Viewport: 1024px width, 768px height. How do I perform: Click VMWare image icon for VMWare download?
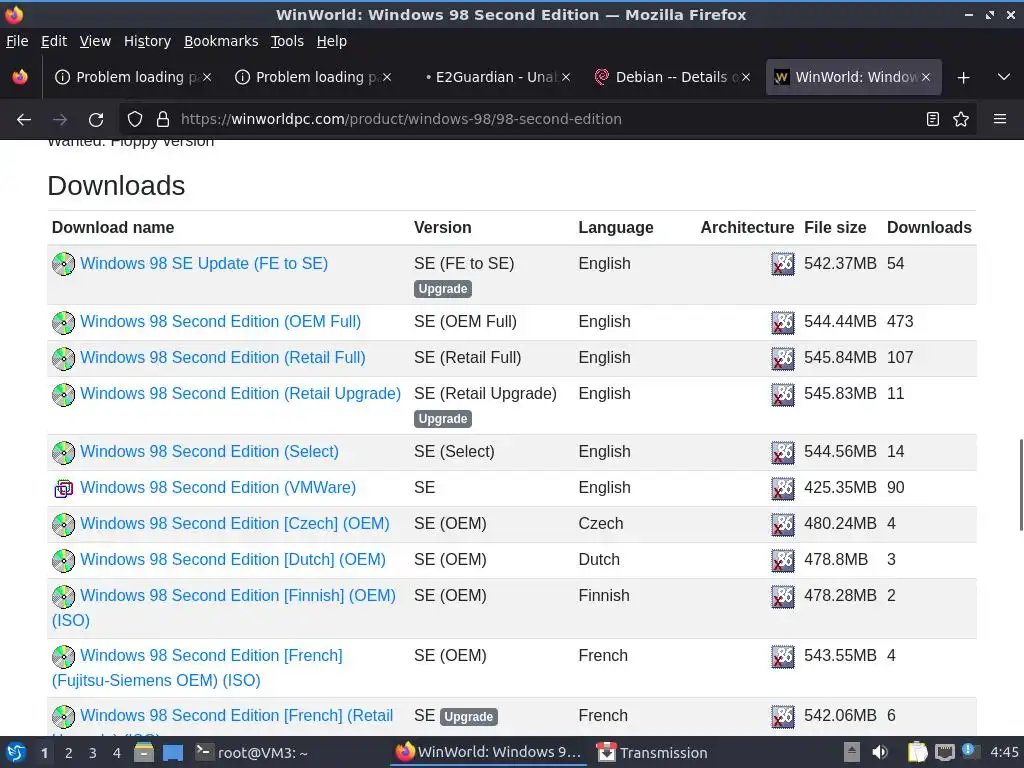click(63, 488)
